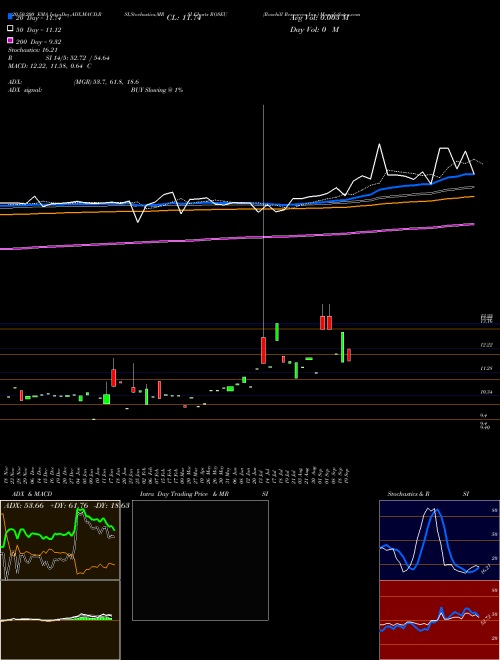Open the MACD histogram panel below ADX
This screenshot has width=500, height=660.
point(60,620)
